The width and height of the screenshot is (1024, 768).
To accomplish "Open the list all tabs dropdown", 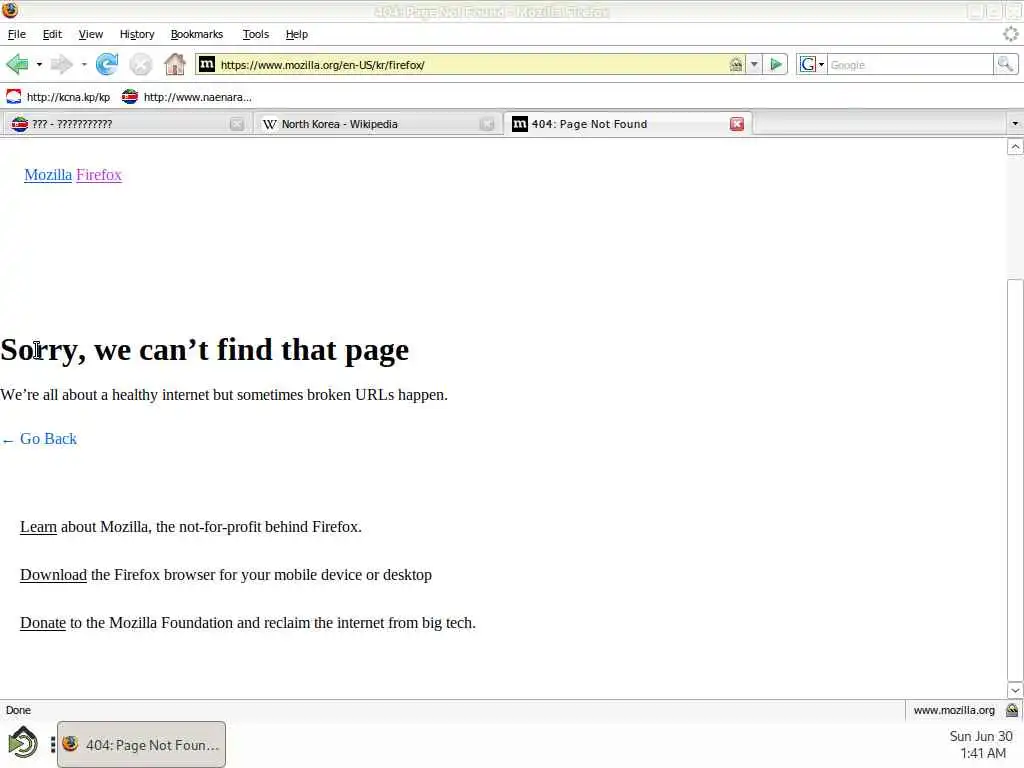I will pyautogui.click(x=1014, y=123).
